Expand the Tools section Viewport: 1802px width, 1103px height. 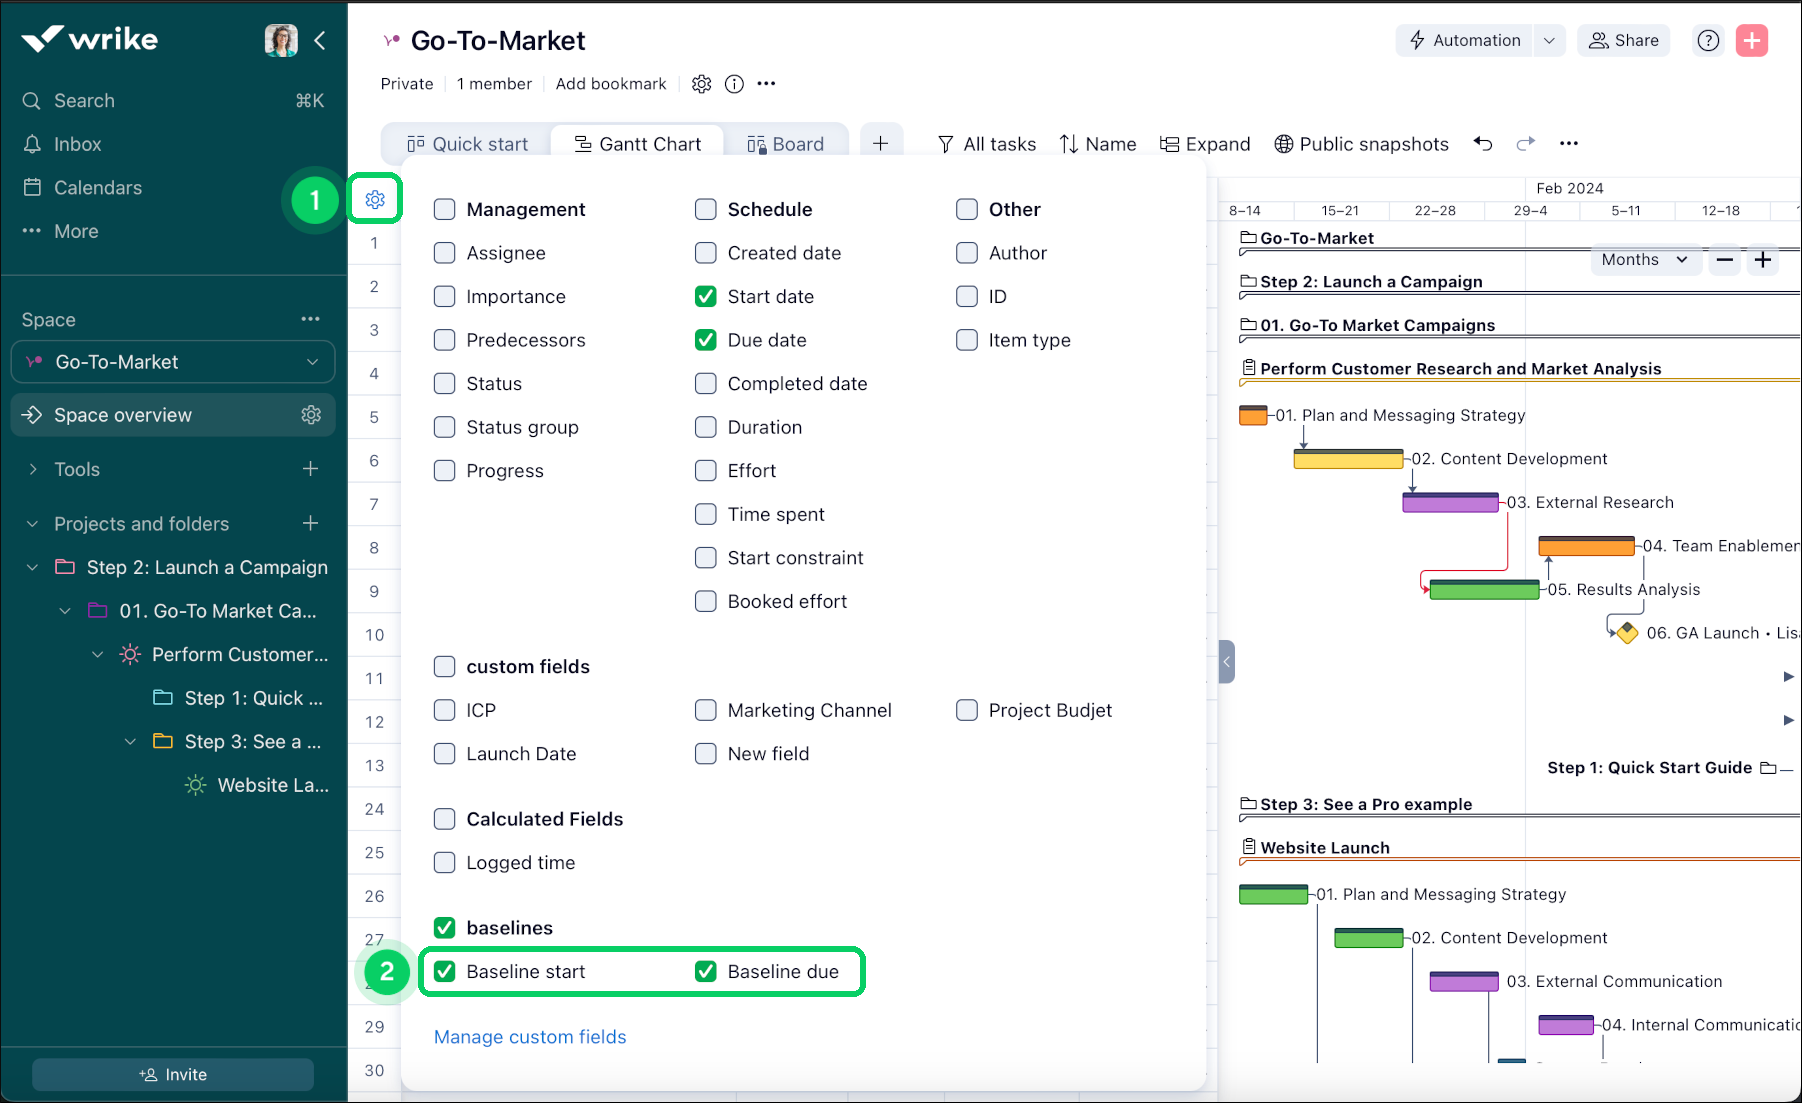point(34,469)
